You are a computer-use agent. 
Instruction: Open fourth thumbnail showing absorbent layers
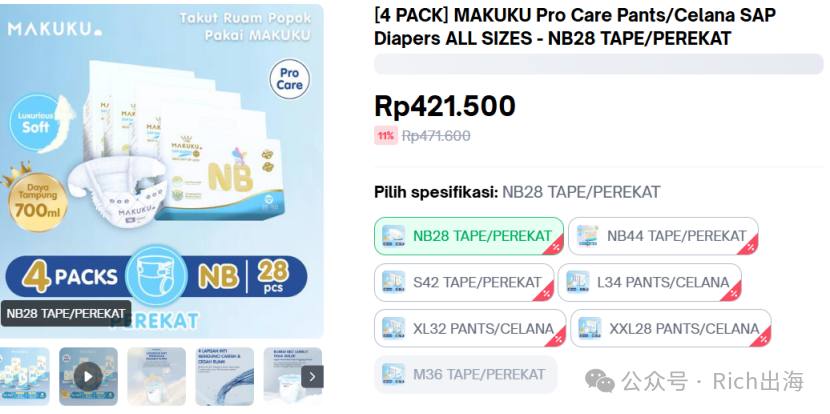[224, 376]
